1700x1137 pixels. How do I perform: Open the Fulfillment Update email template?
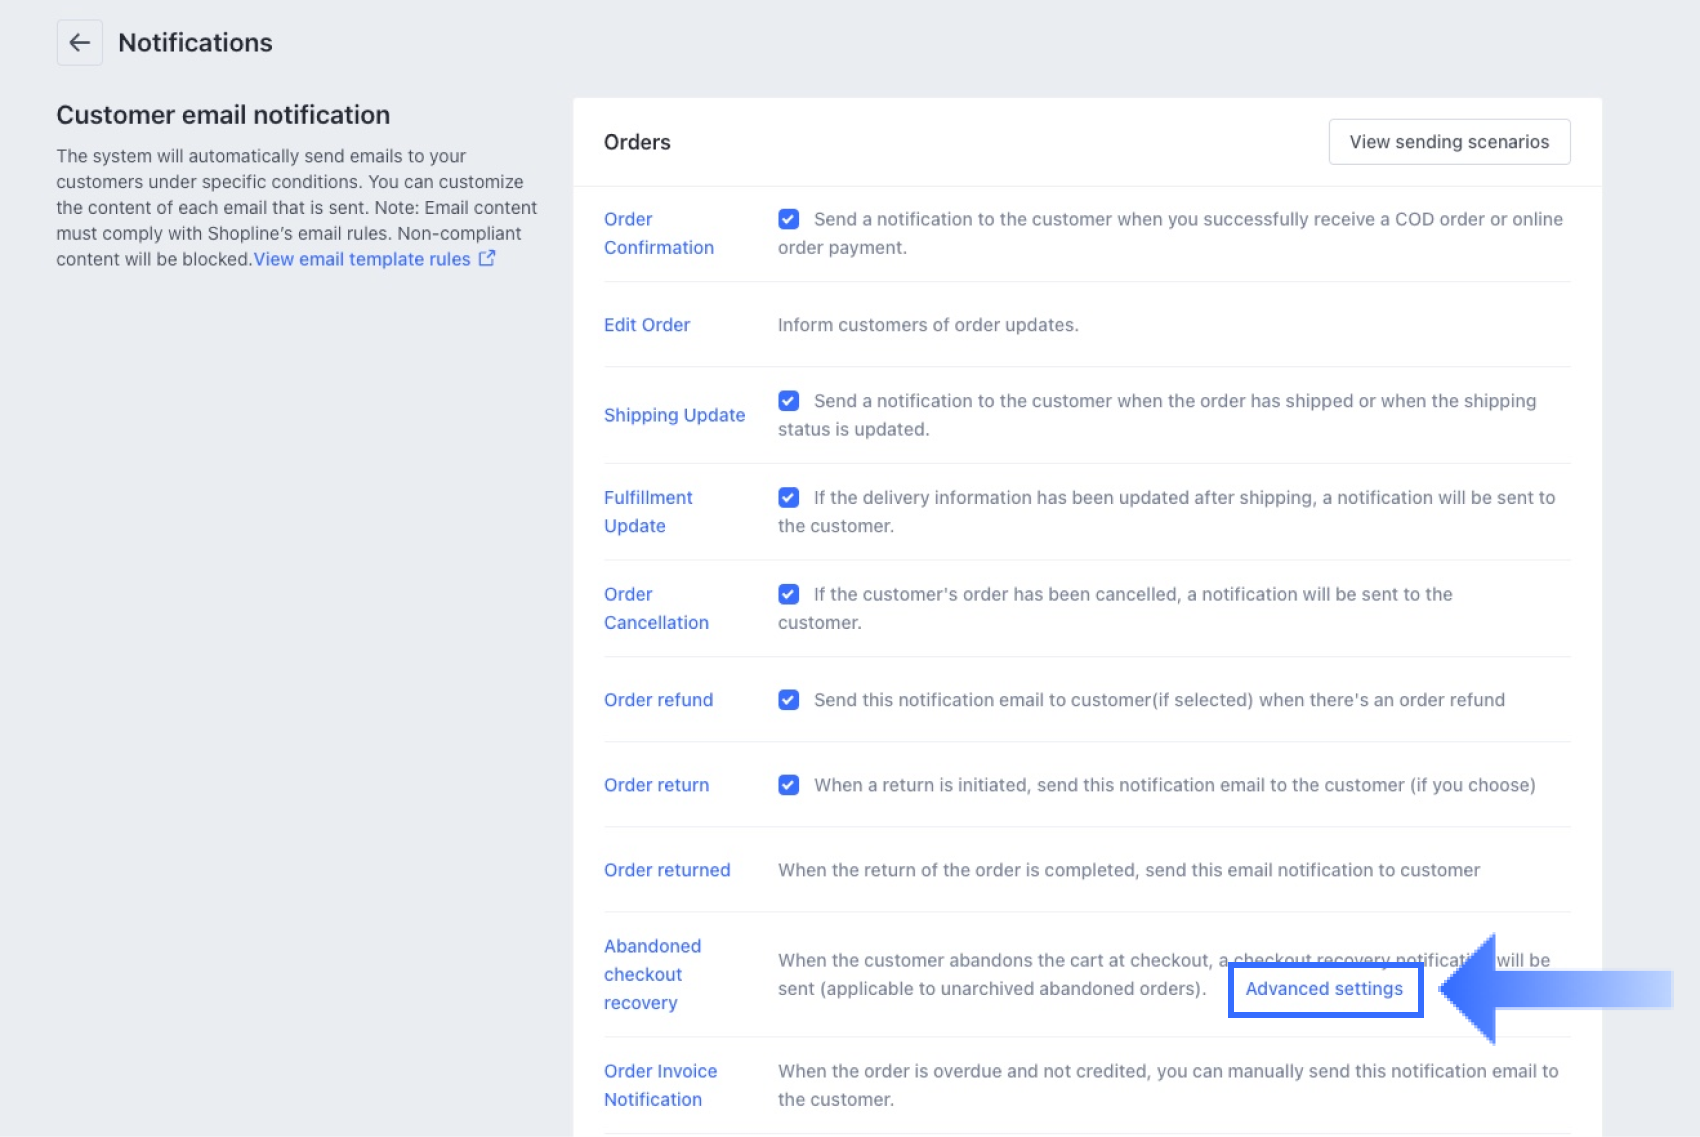click(648, 511)
